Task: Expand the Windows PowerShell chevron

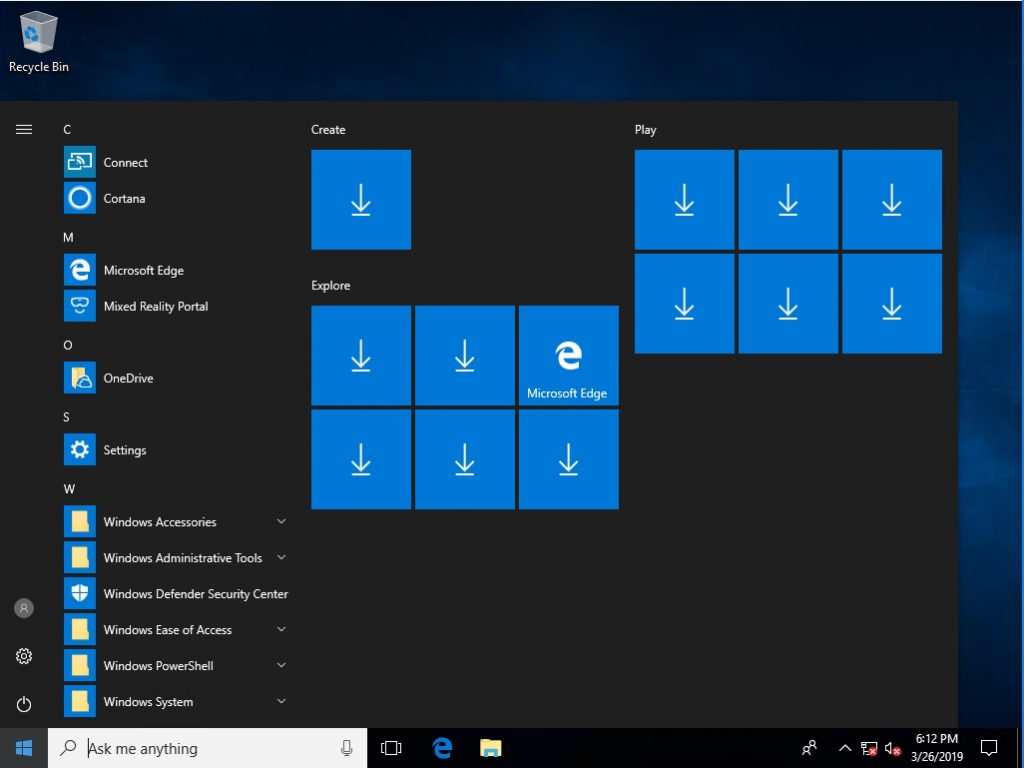Action: click(281, 665)
